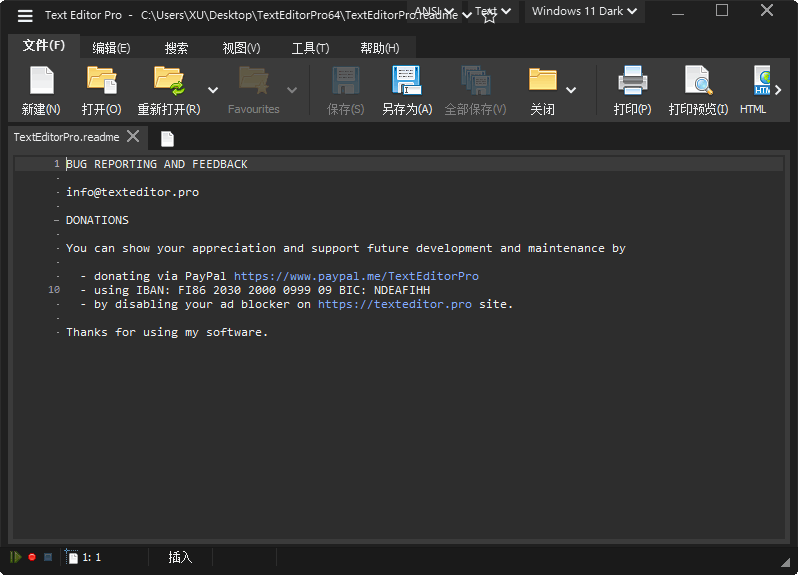
Task: Open the ANSI encoding dropdown
Action: 434,11
